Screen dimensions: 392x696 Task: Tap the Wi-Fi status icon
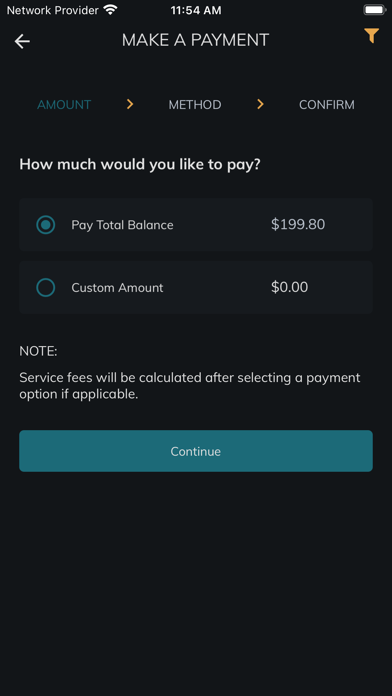[110, 10]
